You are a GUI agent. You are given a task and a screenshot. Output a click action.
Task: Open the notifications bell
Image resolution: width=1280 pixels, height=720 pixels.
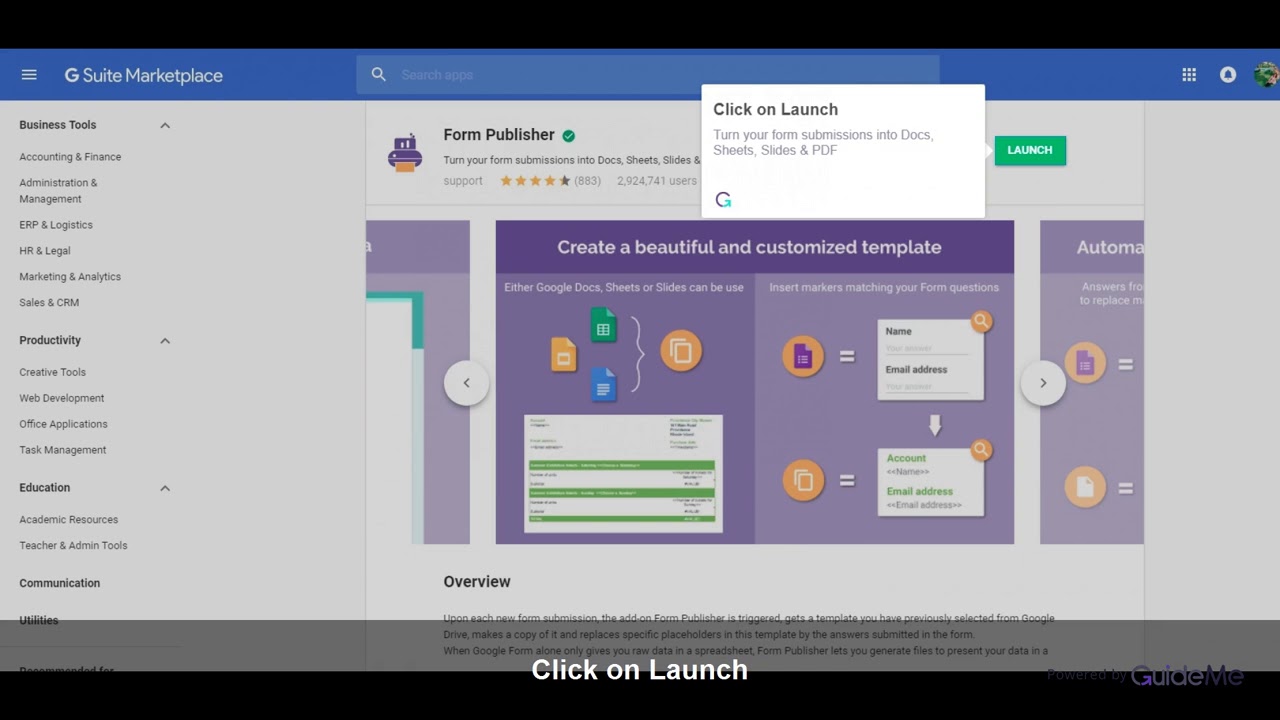coord(1228,75)
